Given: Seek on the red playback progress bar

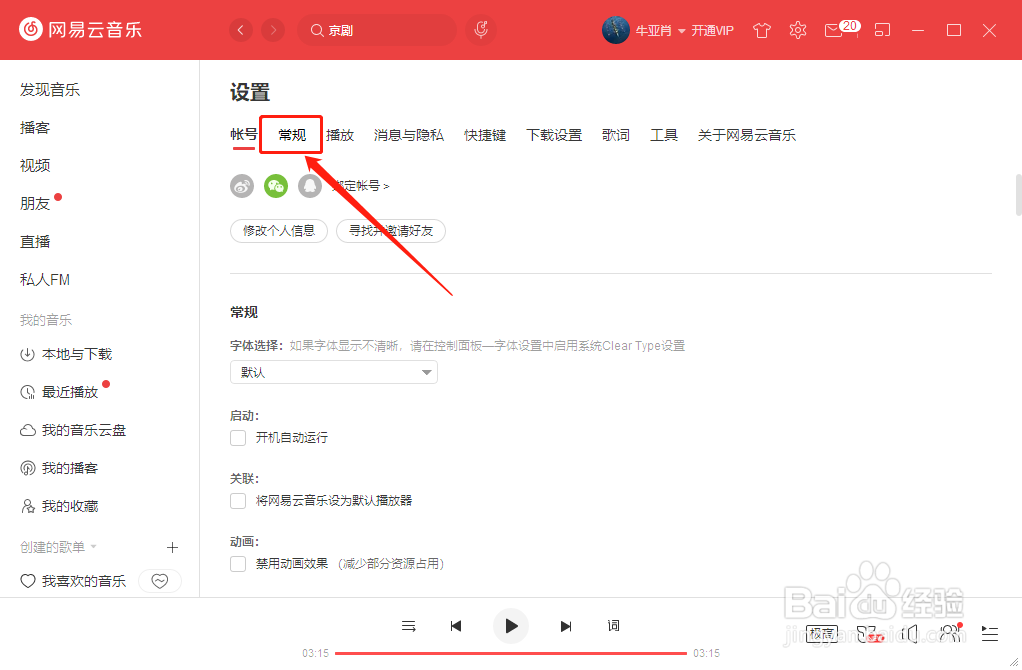Looking at the screenshot, I should [511, 653].
